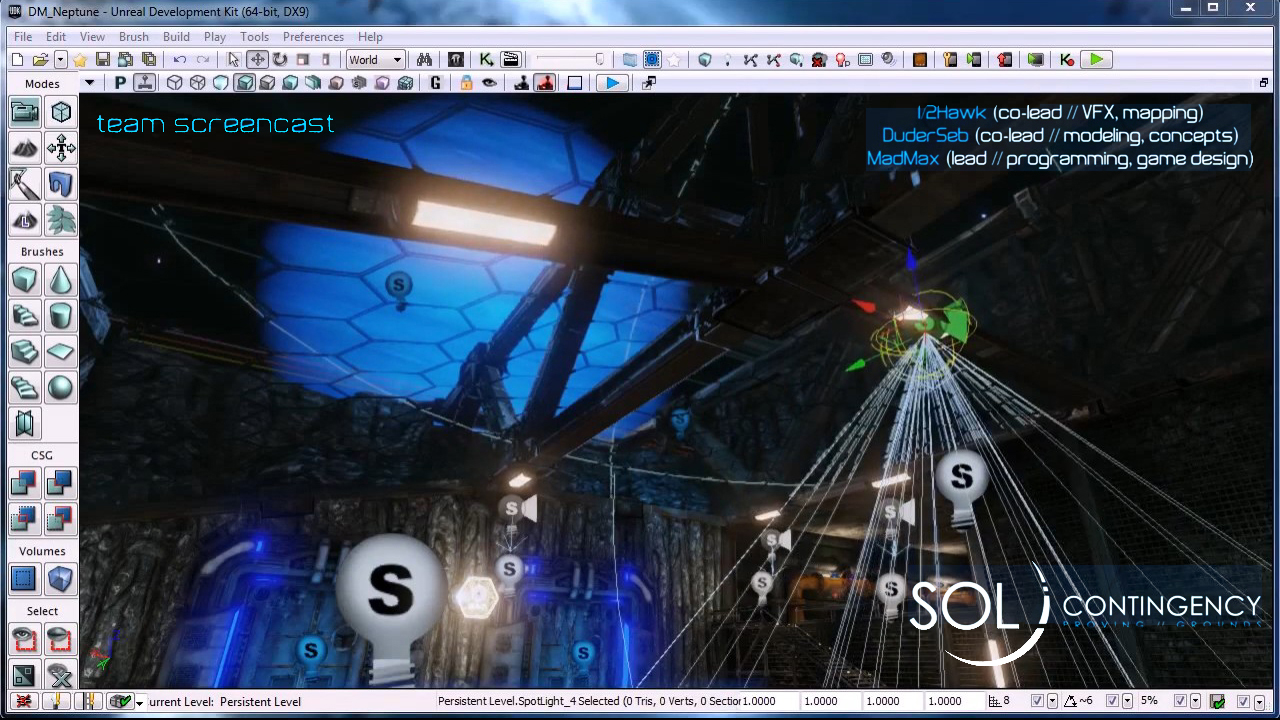Open level selection dropdown in status bar
The width and height of the screenshot is (1280, 720).
[x=139, y=702]
